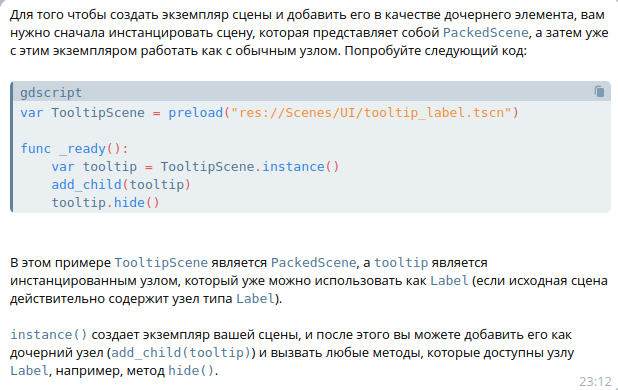
Task: Click the preload keyword in the code
Action: tap(195, 113)
